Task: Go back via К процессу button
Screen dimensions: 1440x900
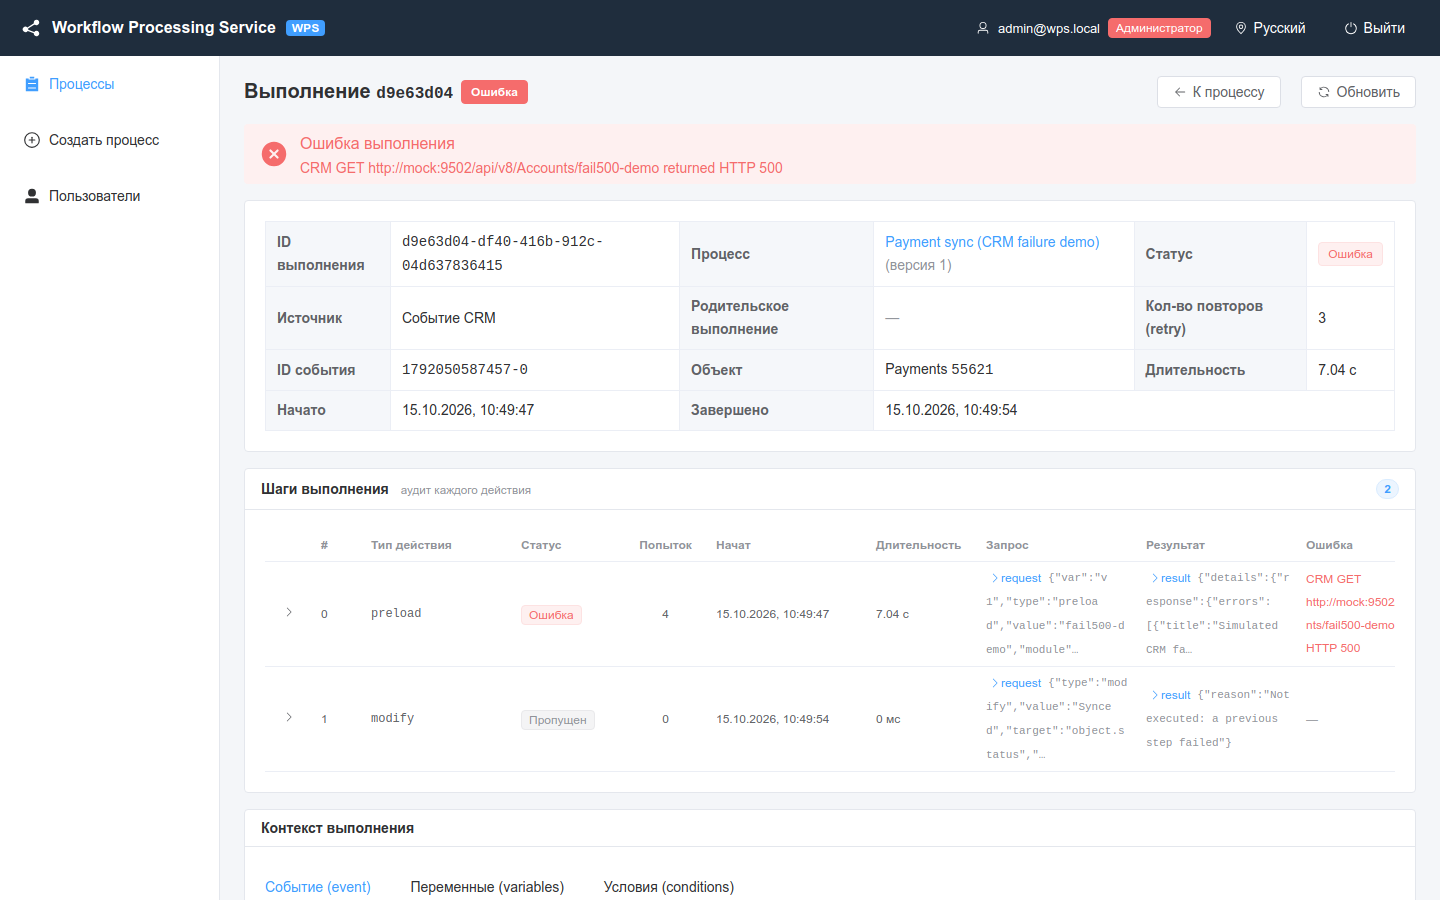Action: click(x=1219, y=92)
